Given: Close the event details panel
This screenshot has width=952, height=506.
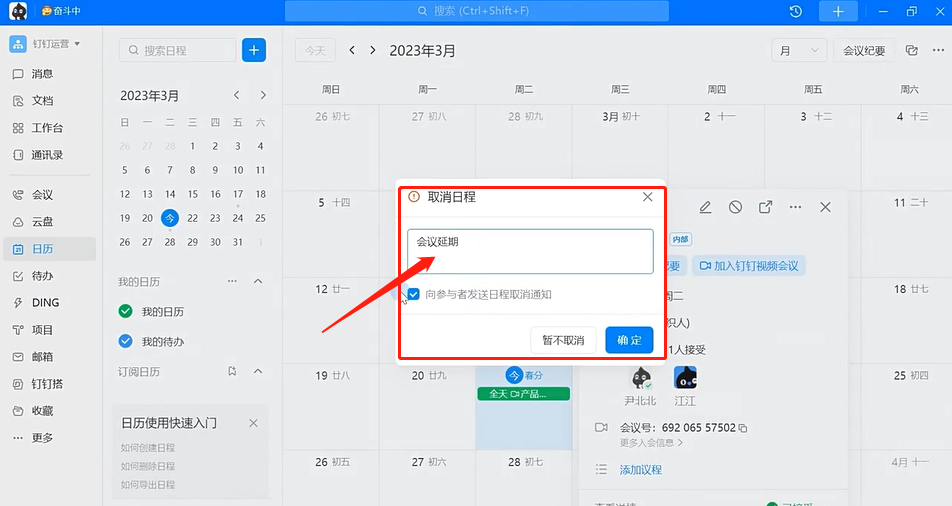Looking at the screenshot, I should tap(825, 207).
